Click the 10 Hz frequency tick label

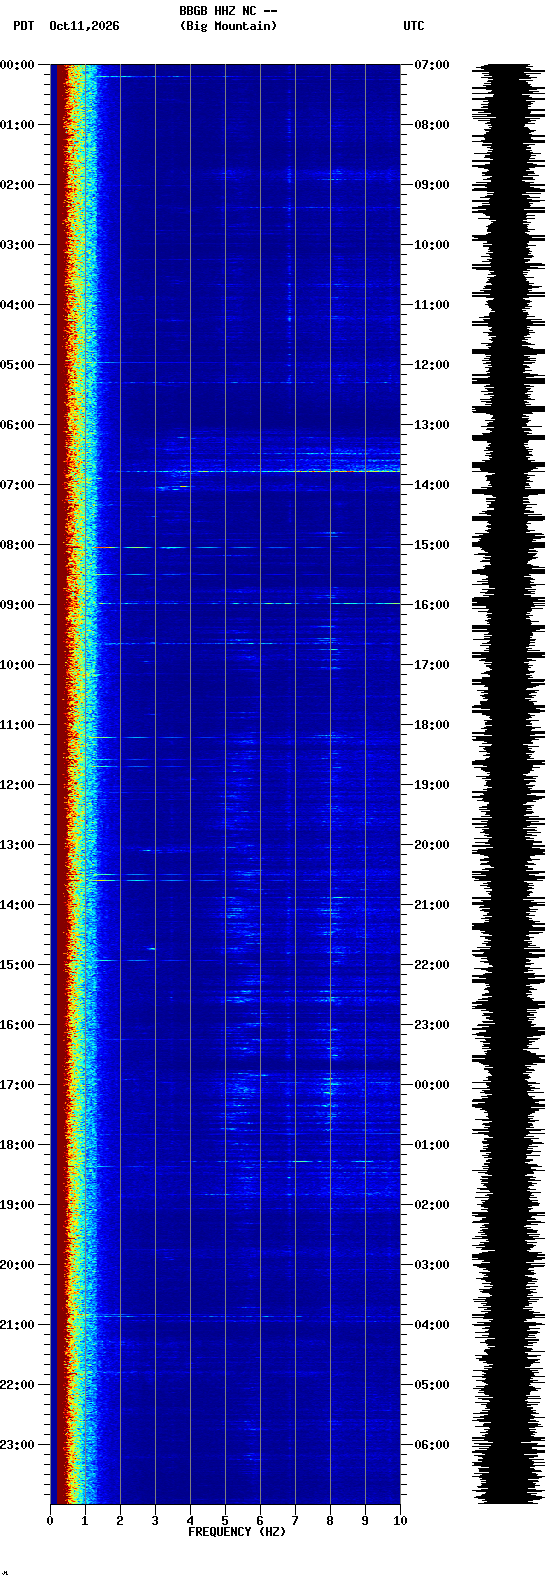click(x=400, y=1521)
